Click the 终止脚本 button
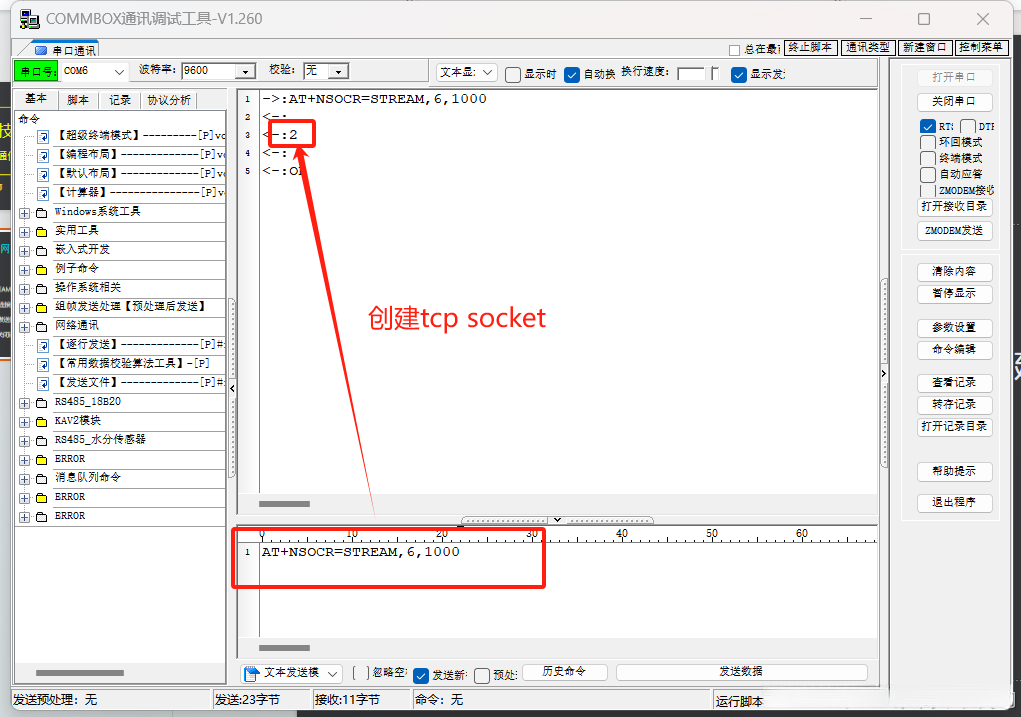1021x717 pixels. 810,48
